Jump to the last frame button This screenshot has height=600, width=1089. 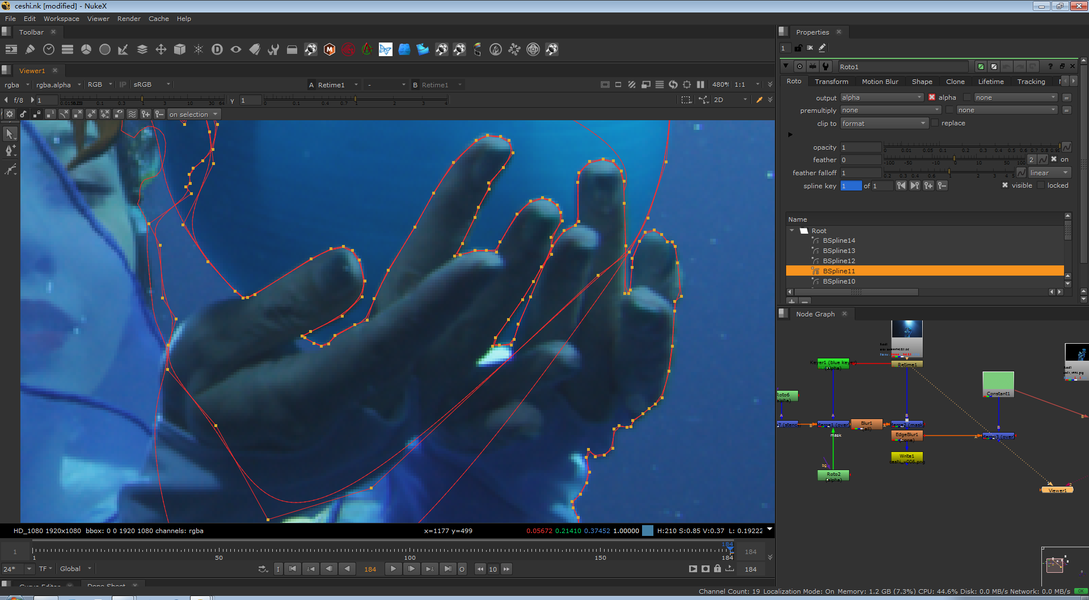point(447,569)
